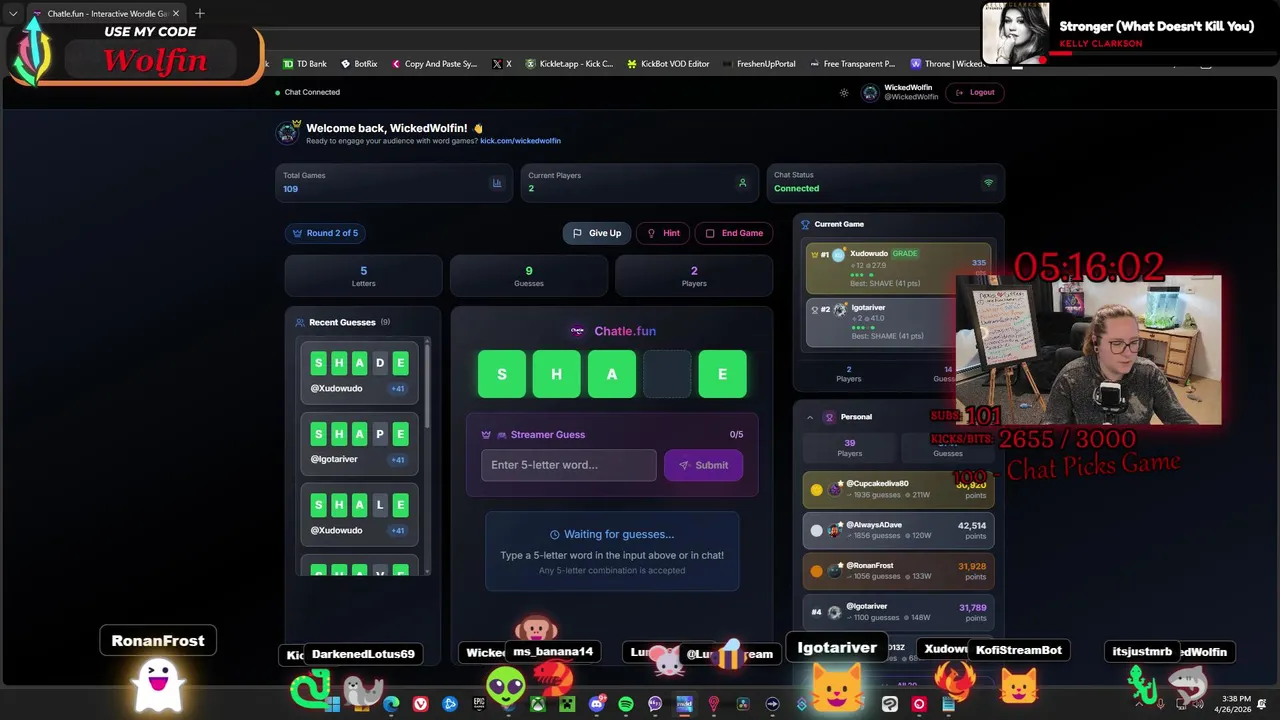1280x720 pixels.
Task: Collapse the Personal leaderboard section
Action: coord(810,417)
